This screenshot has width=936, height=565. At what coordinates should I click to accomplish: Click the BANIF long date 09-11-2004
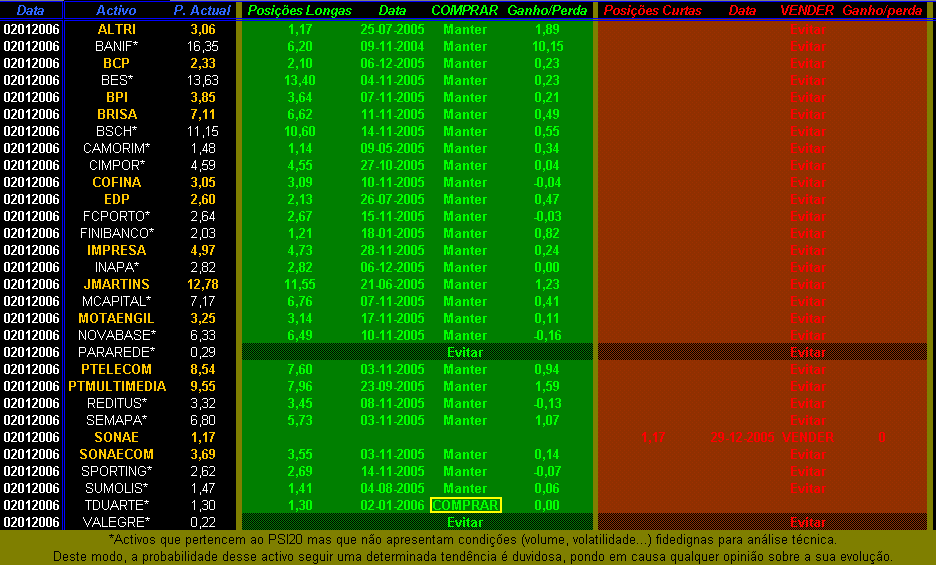click(392, 47)
